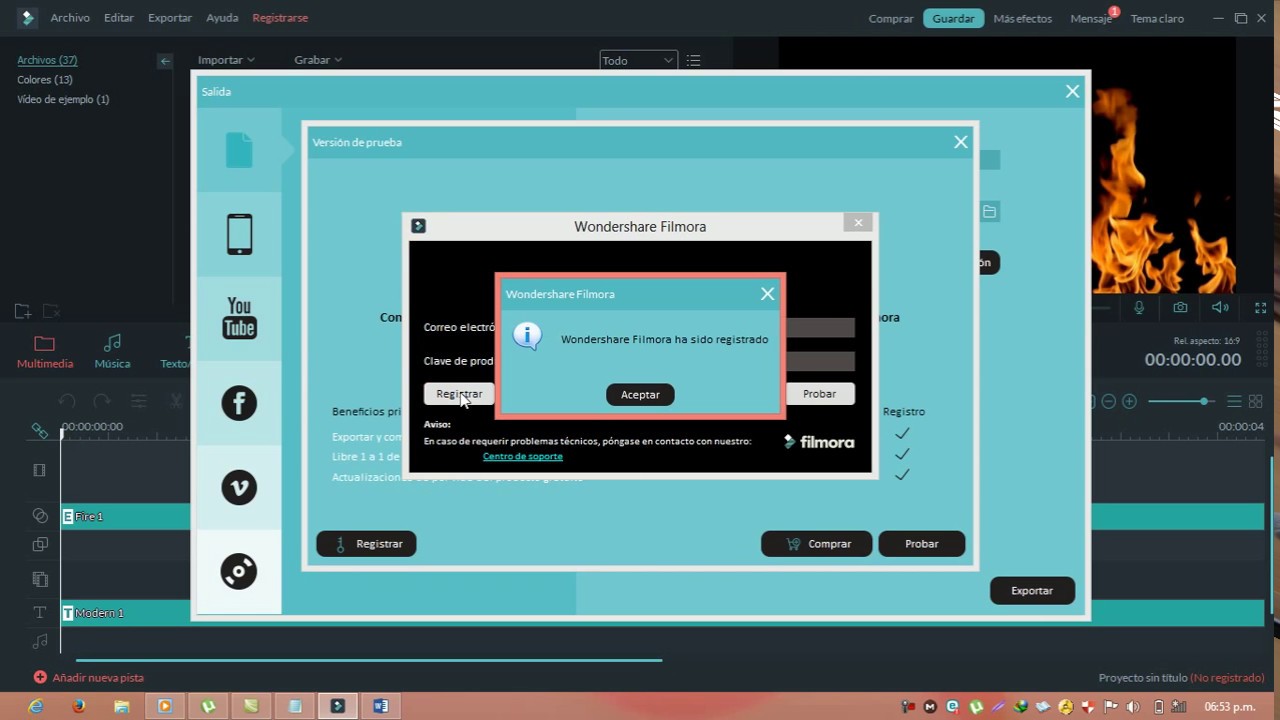Switch to the Multimedia tab
1280x720 pixels.
[x=45, y=352]
